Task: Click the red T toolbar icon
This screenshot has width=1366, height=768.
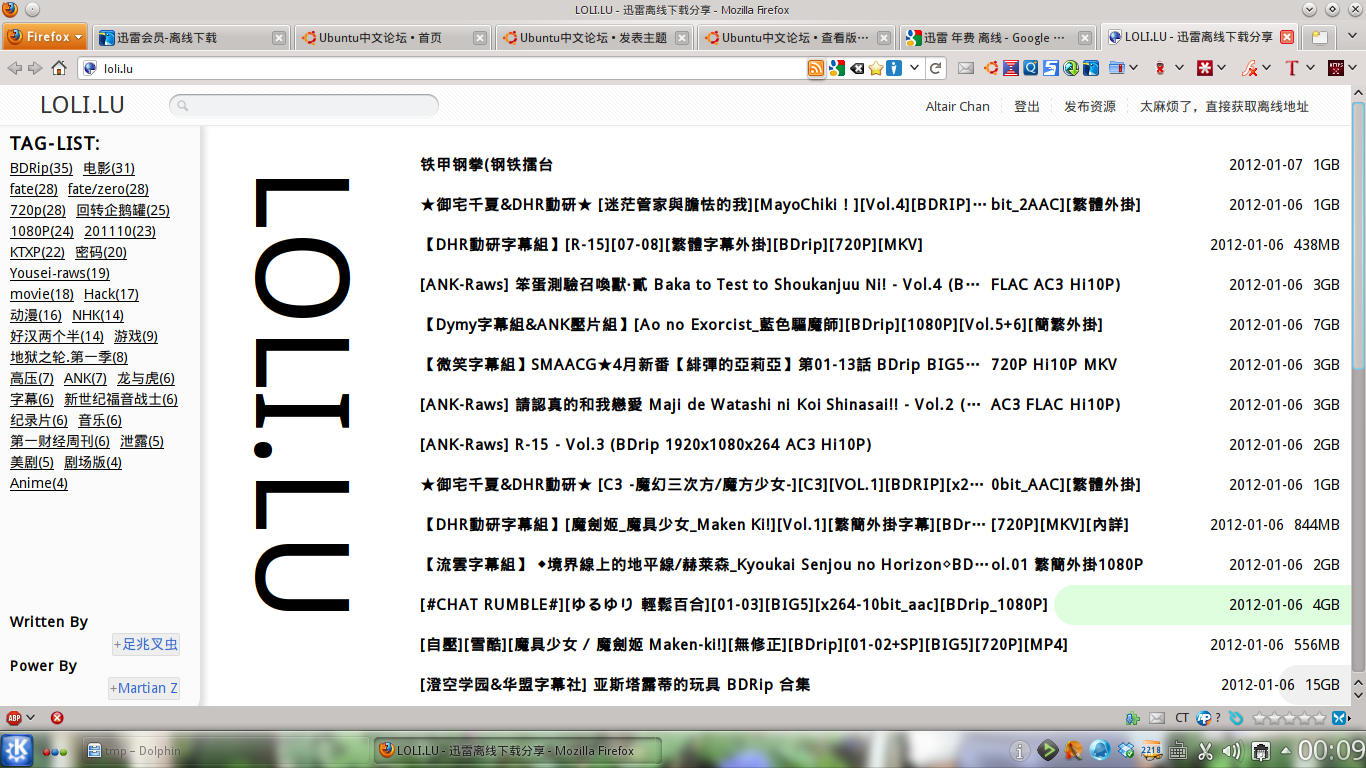Action: pyautogui.click(x=1292, y=68)
